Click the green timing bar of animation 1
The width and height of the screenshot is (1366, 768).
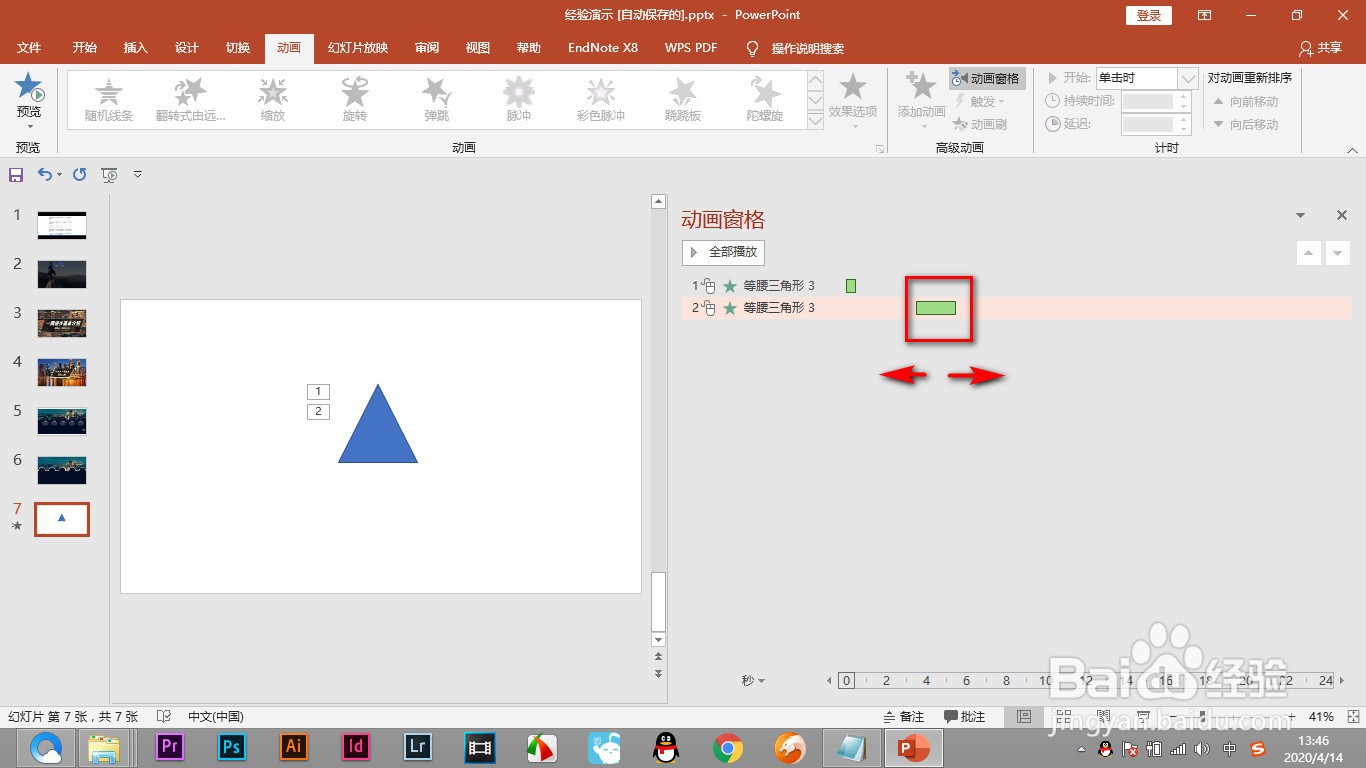tap(851, 286)
